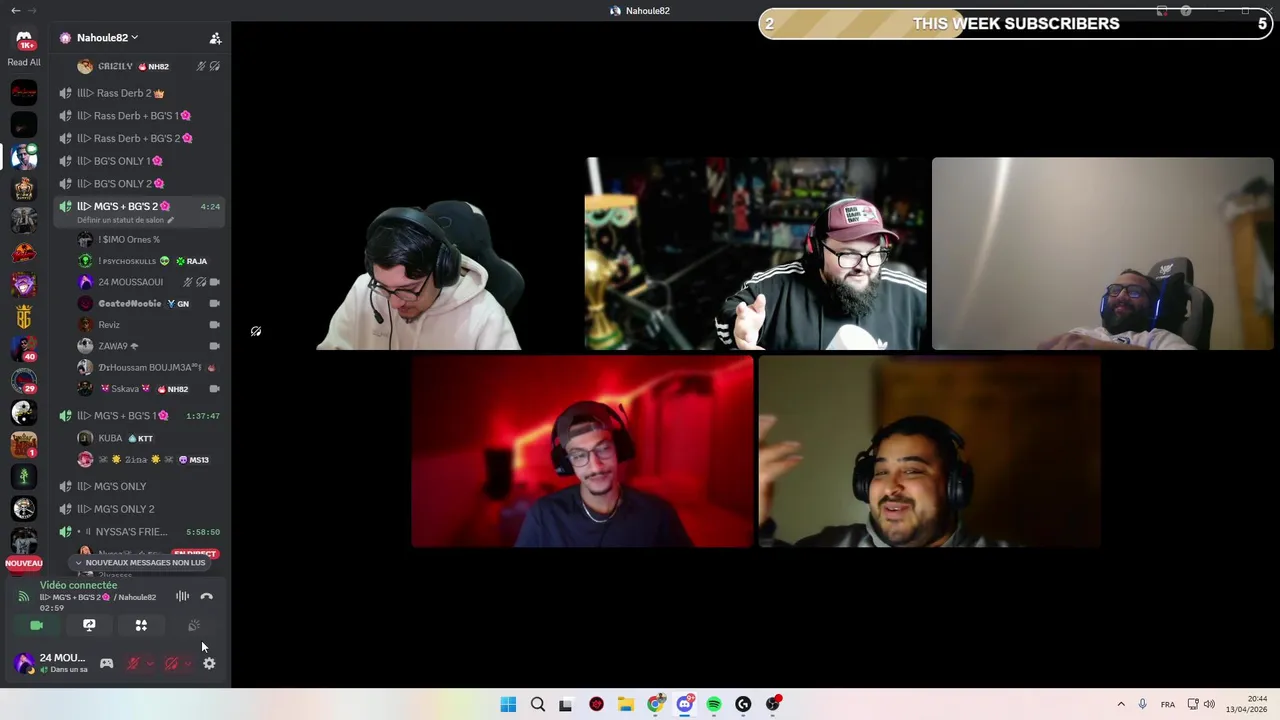Select user ZAWA9 in voice list
This screenshot has width=1280, height=720.
148,346
